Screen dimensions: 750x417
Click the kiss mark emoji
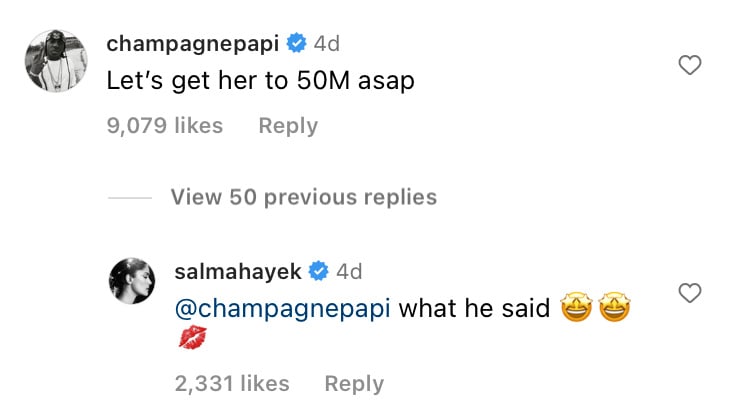191,338
